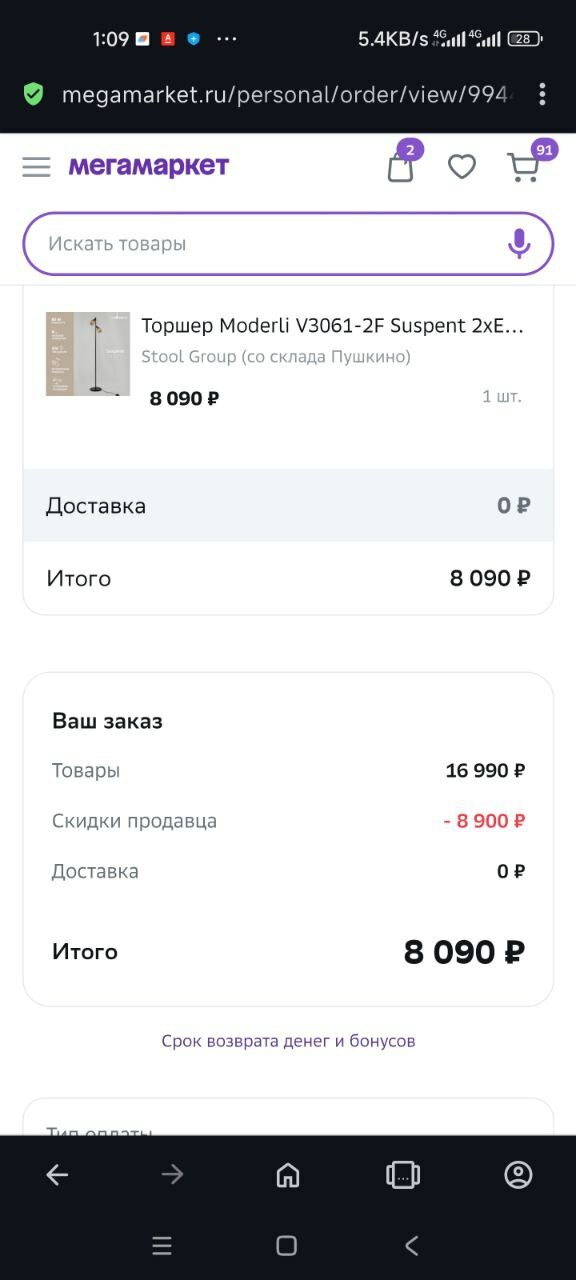
Task: Tap the voice search microphone
Action: (519, 243)
